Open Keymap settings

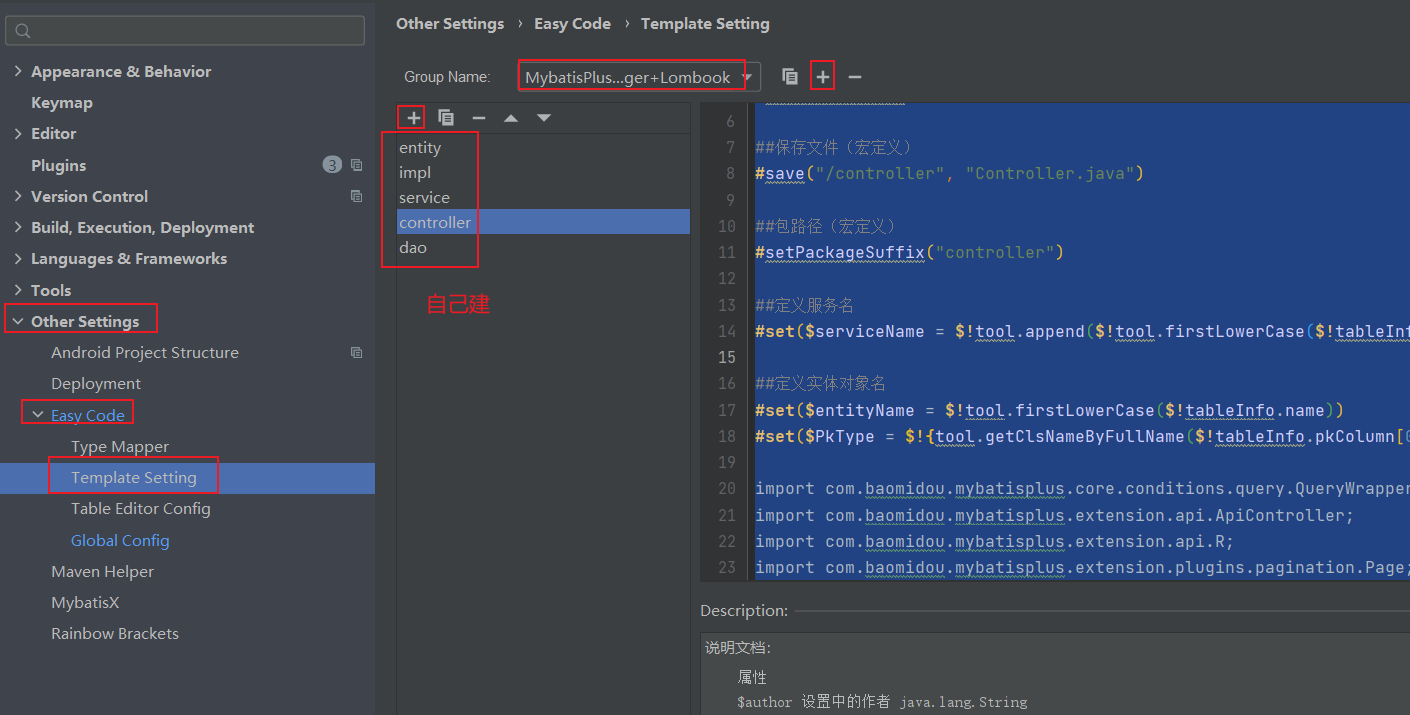tap(62, 103)
